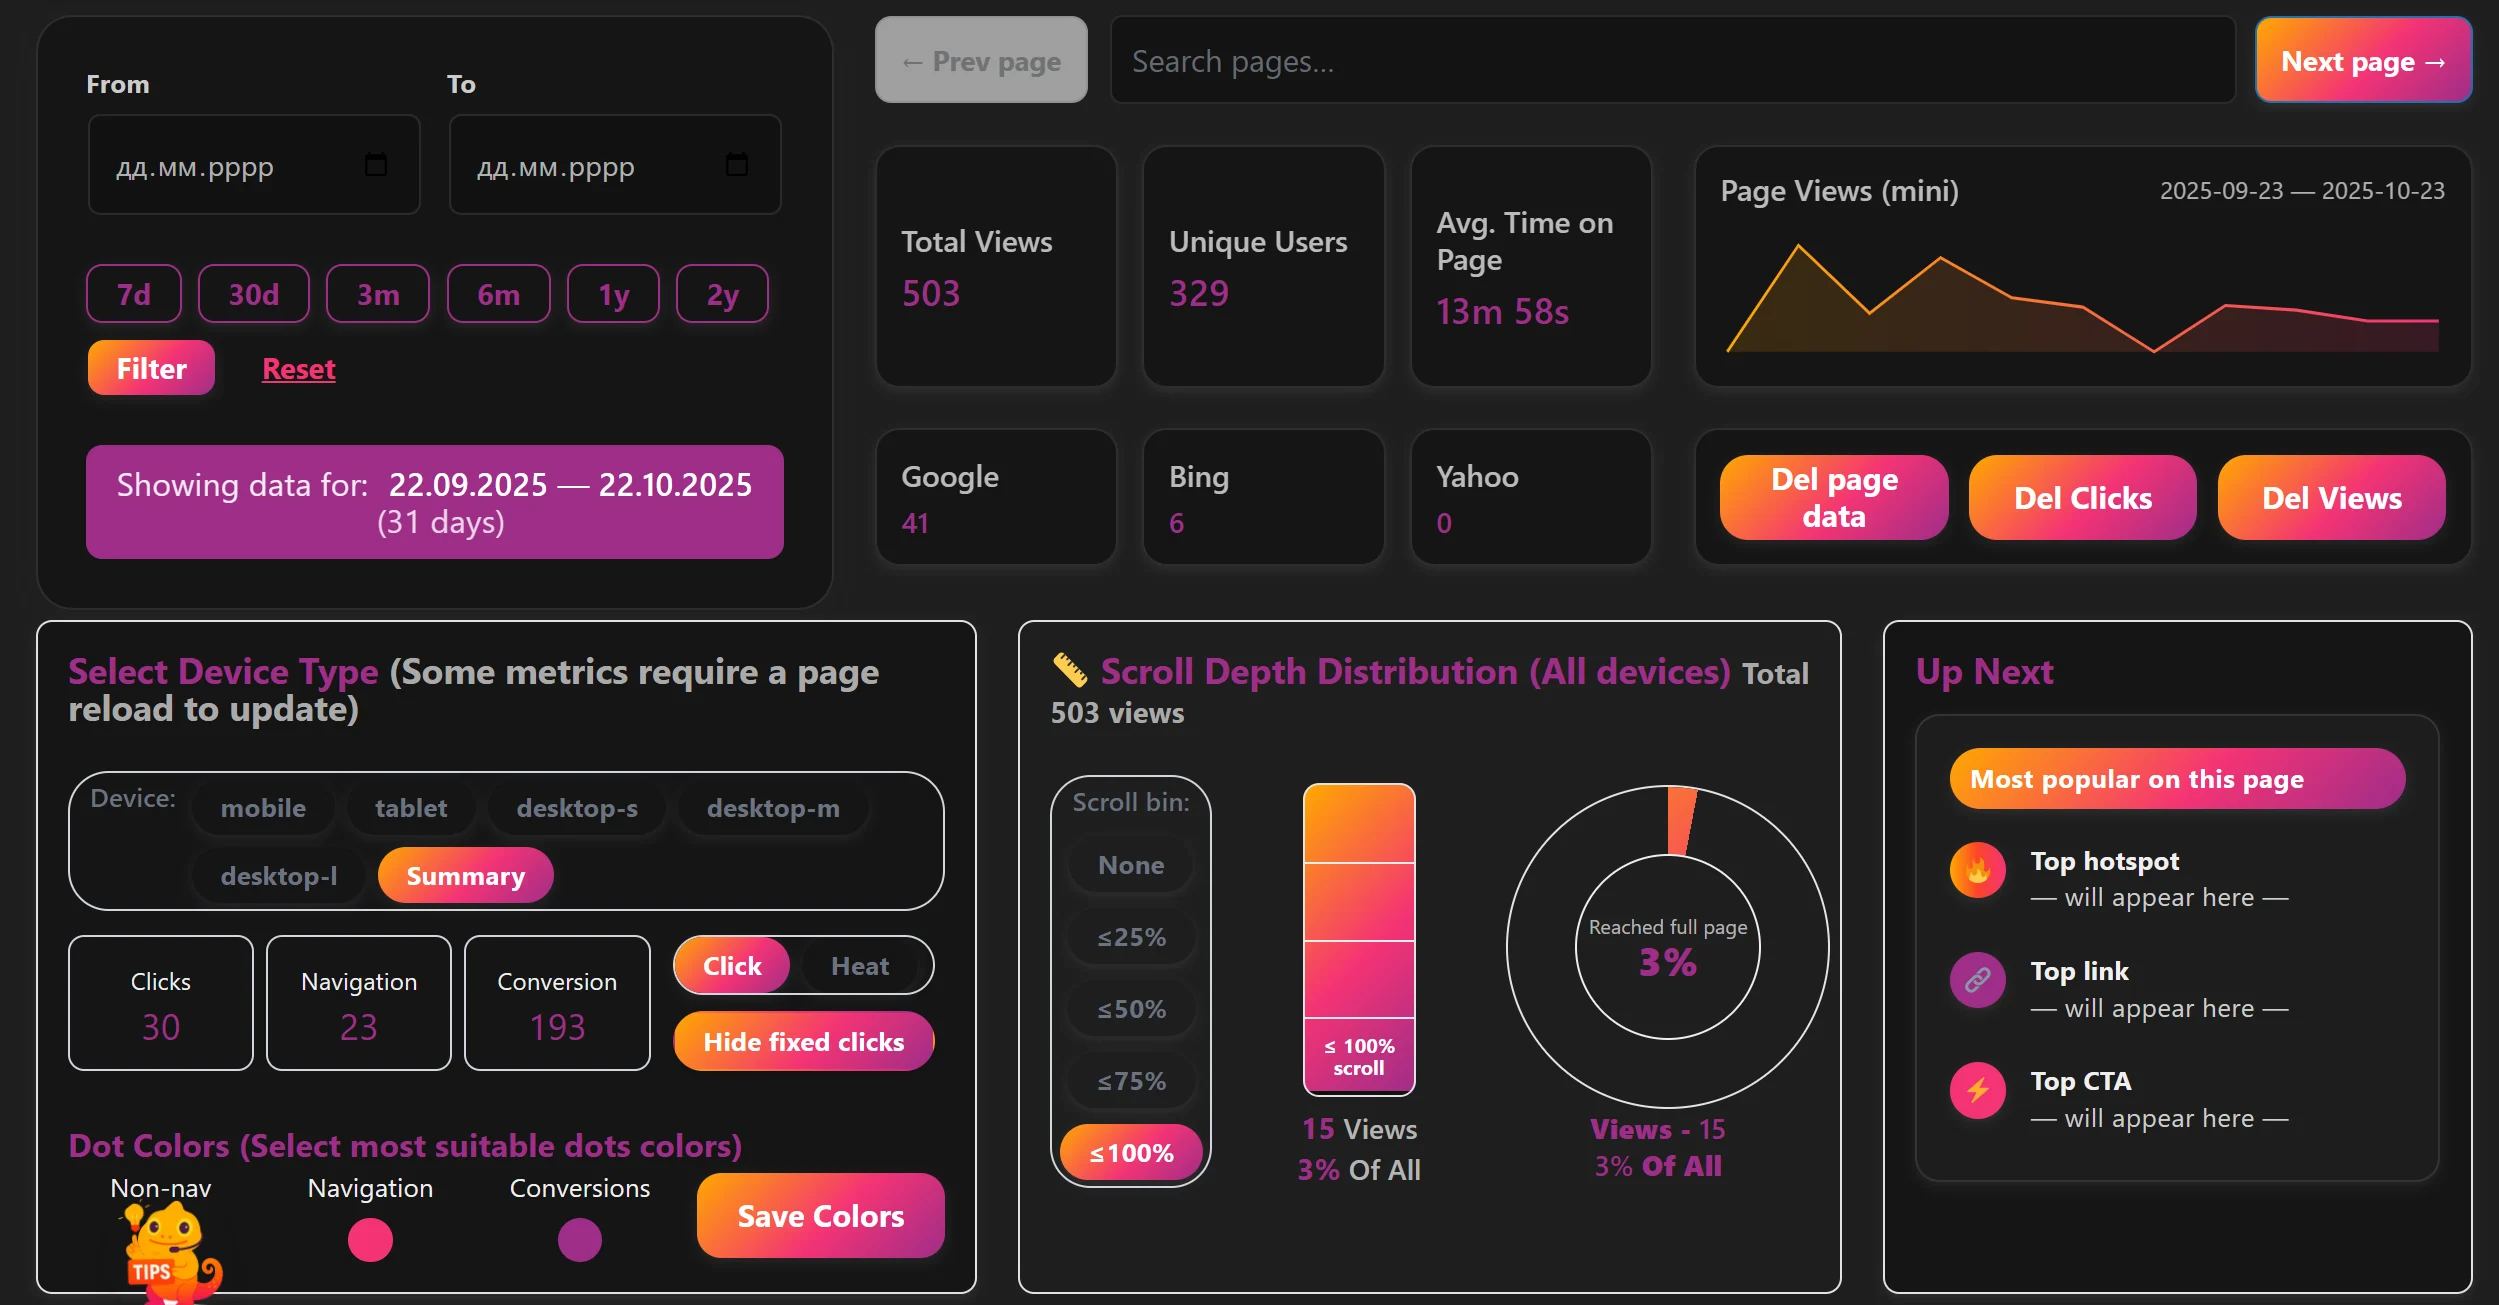Select the ≤50% scroll bin
Image resolution: width=2499 pixels, height=1305 pixels.
(1130, 1008)
